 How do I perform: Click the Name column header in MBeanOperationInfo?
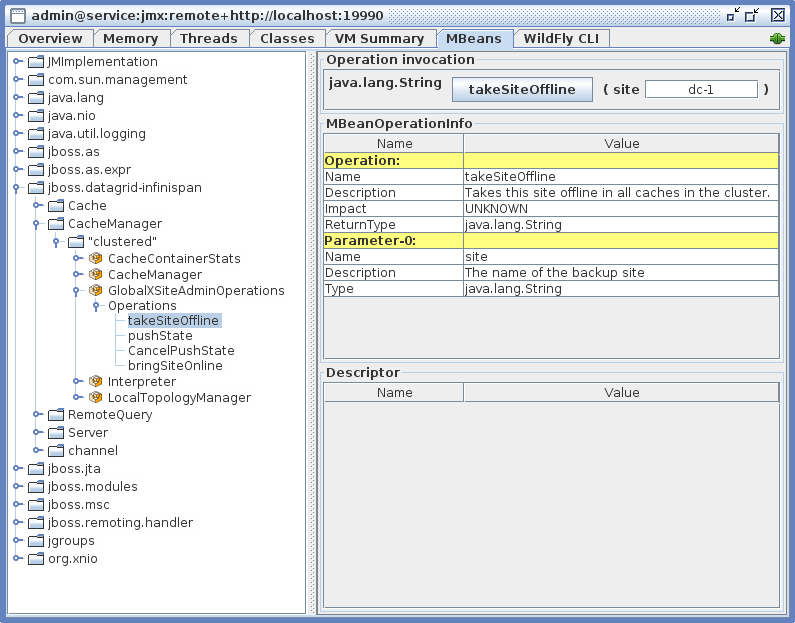pos(394,143)
